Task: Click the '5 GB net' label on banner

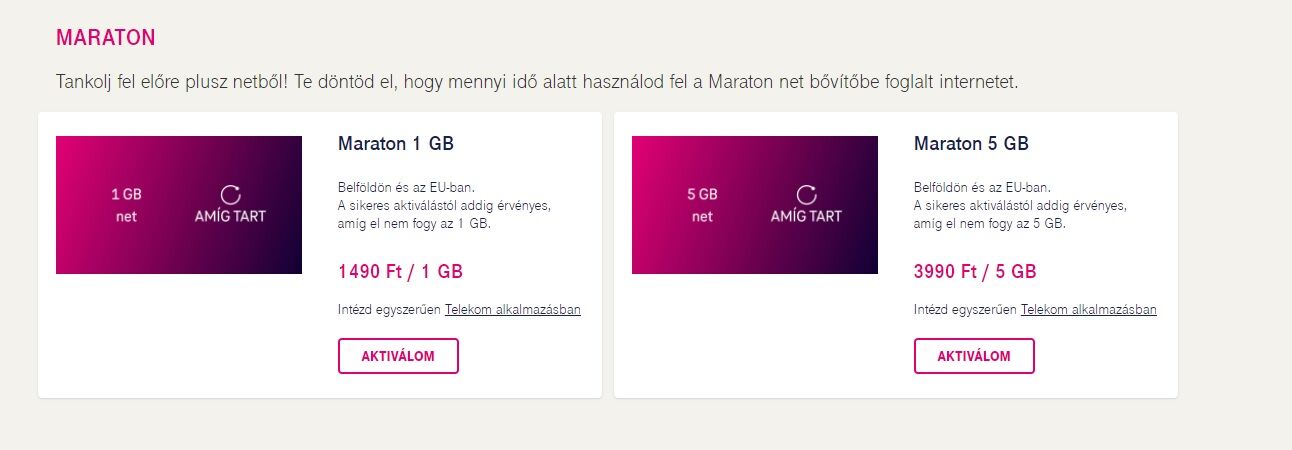Action: click(x=702, y=205)
